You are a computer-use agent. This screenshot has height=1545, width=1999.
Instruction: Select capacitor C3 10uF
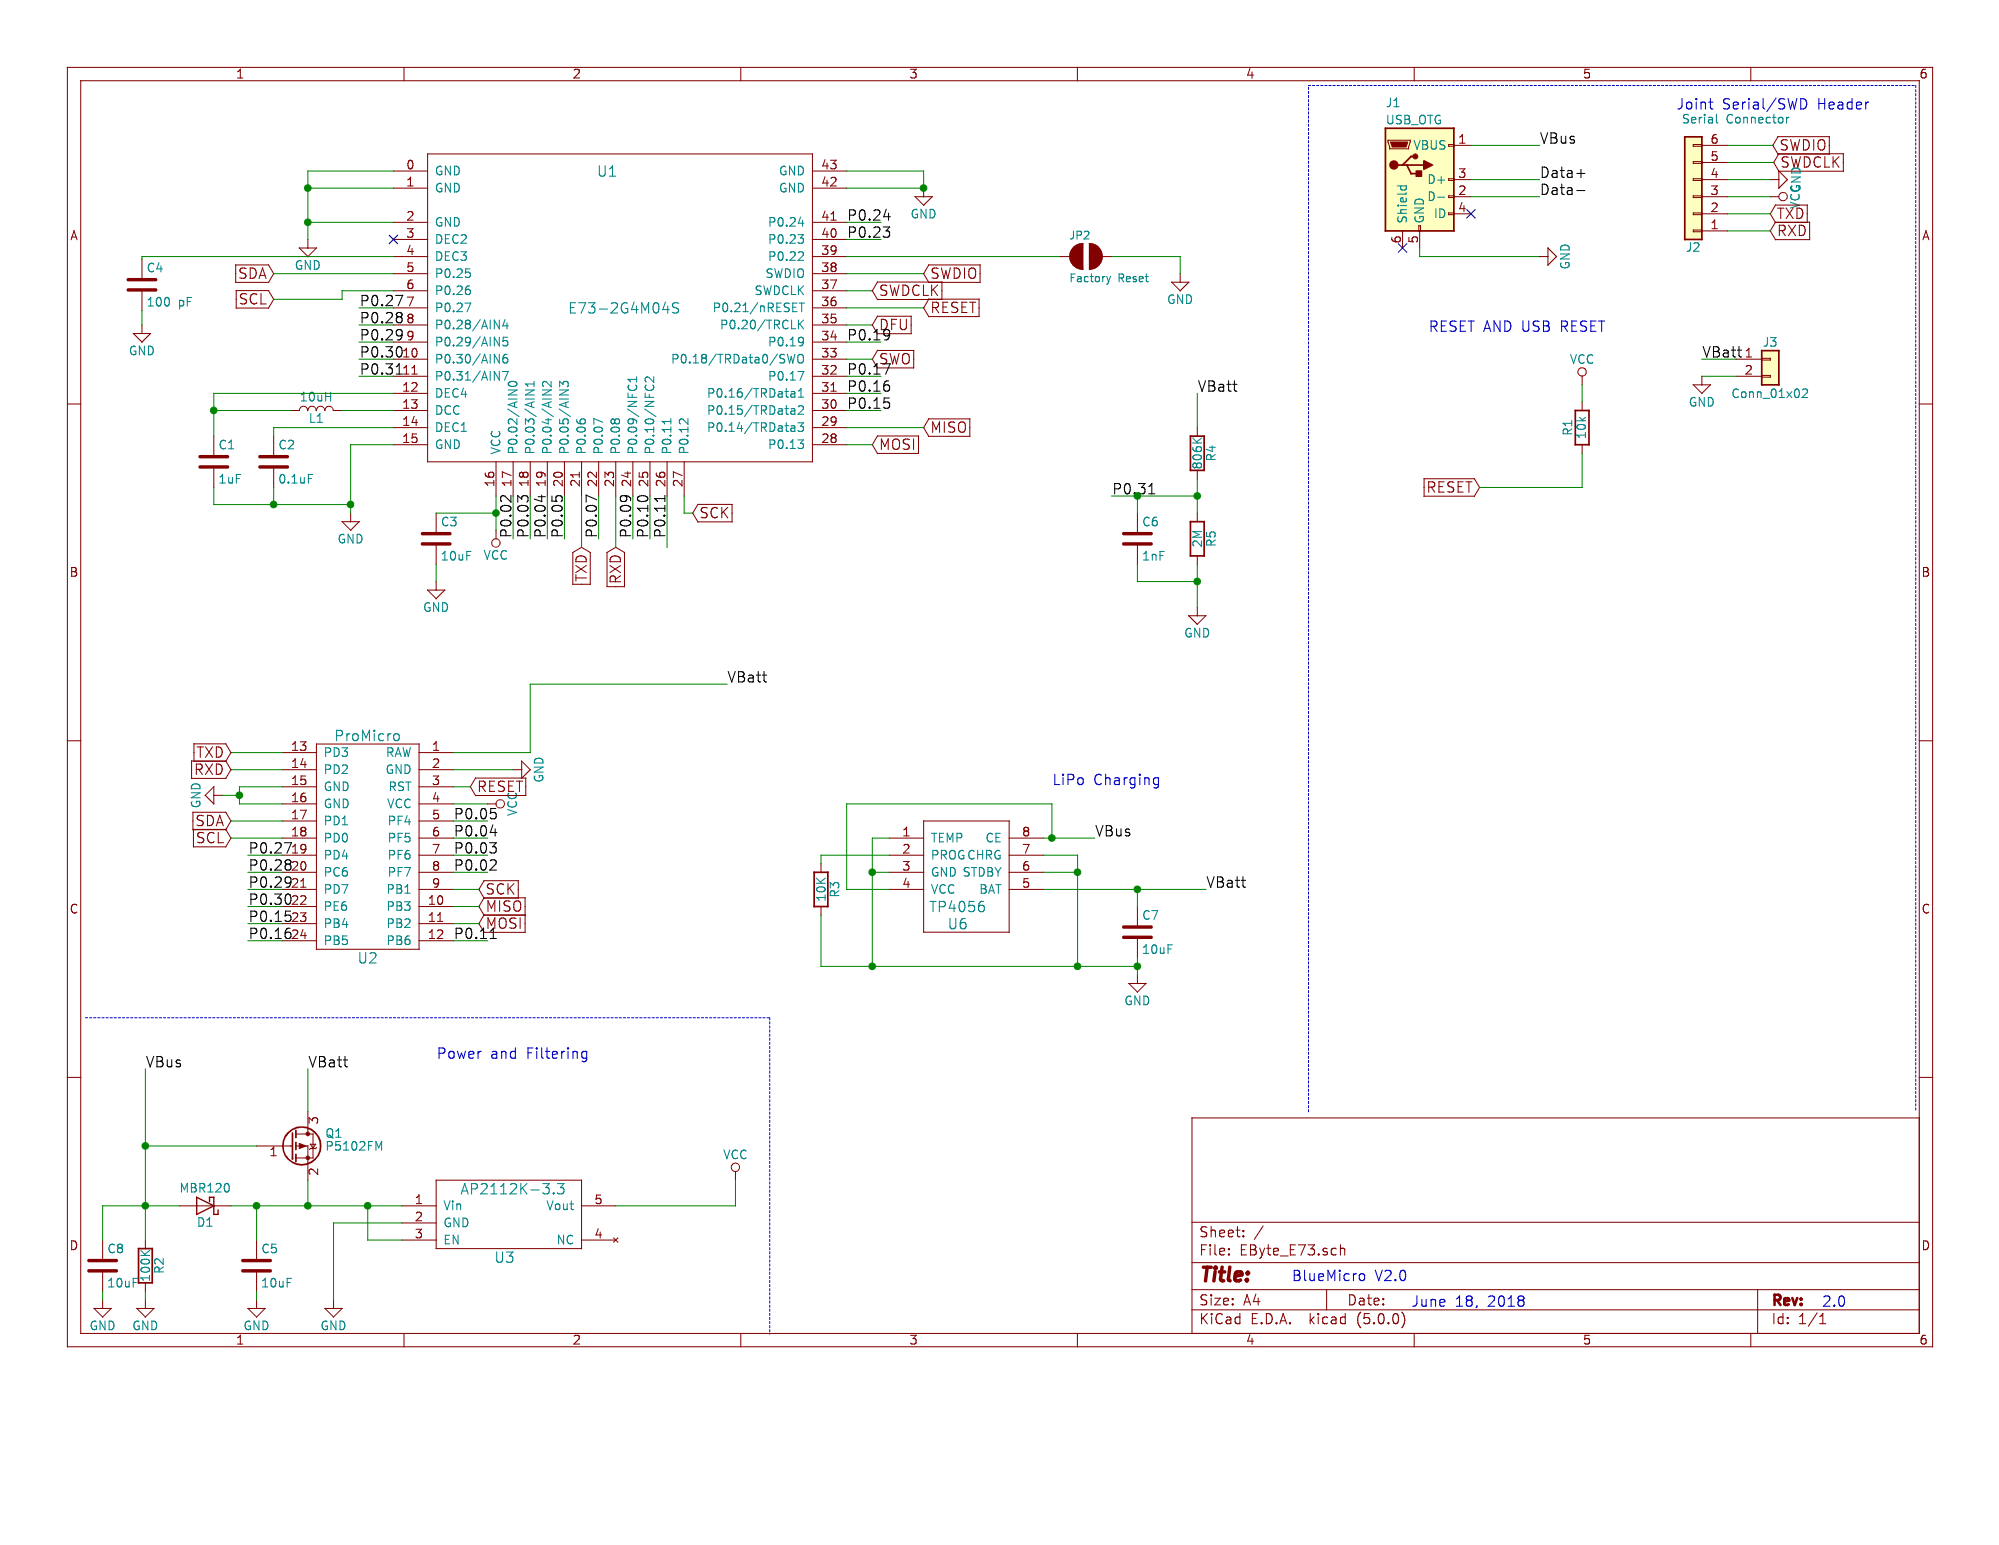436,538
